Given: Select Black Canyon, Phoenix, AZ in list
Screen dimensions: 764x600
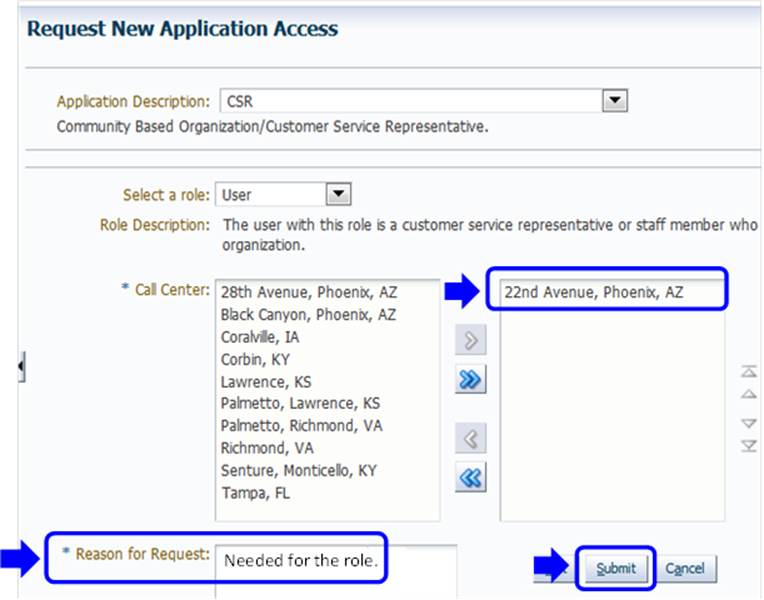Looking at the screenshot, I should click(x=308, y=314).
